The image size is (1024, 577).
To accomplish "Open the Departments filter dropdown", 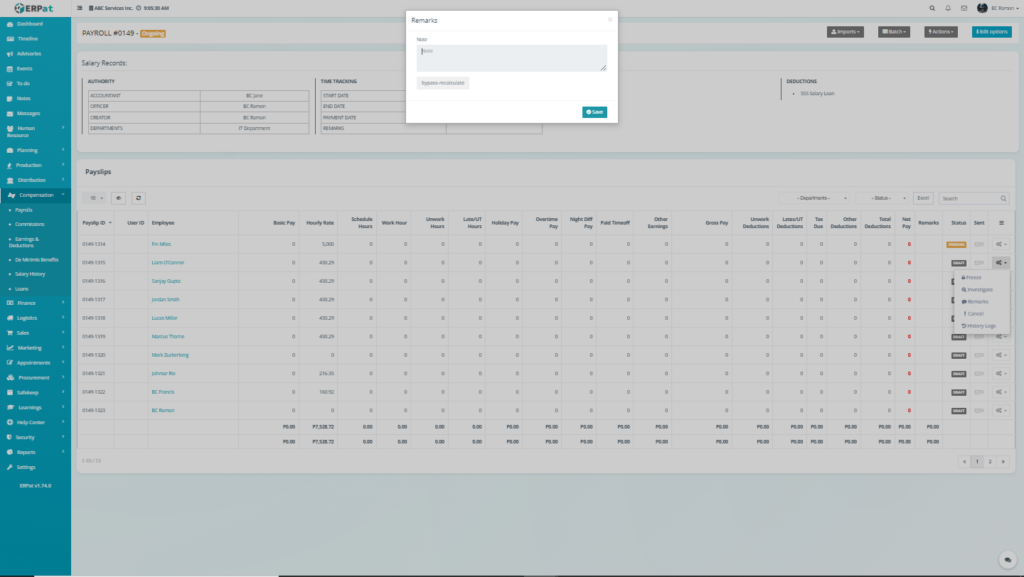I will [816, 198].
